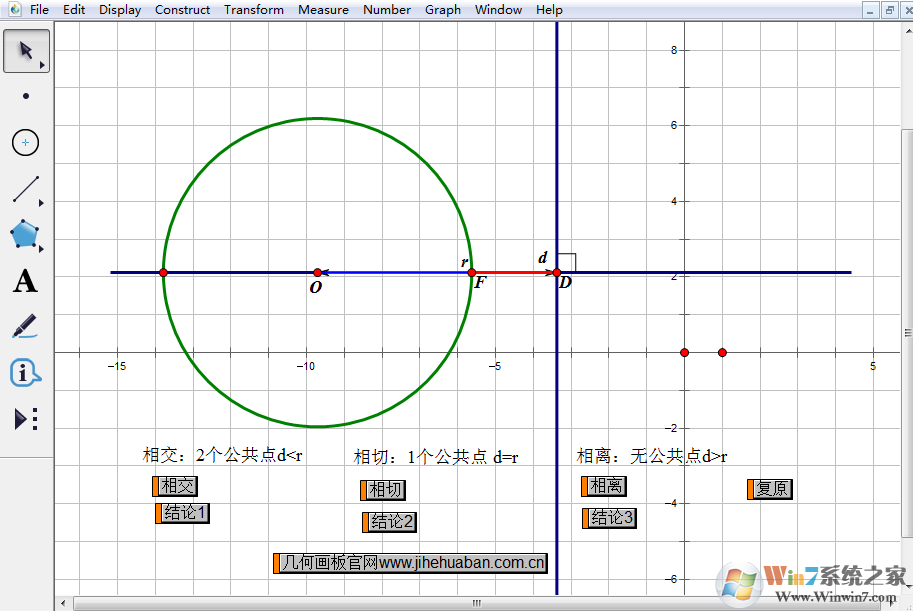Select the Polygon tool
The width and height of the screenshot is (913, 611).
tap(26, 235)
